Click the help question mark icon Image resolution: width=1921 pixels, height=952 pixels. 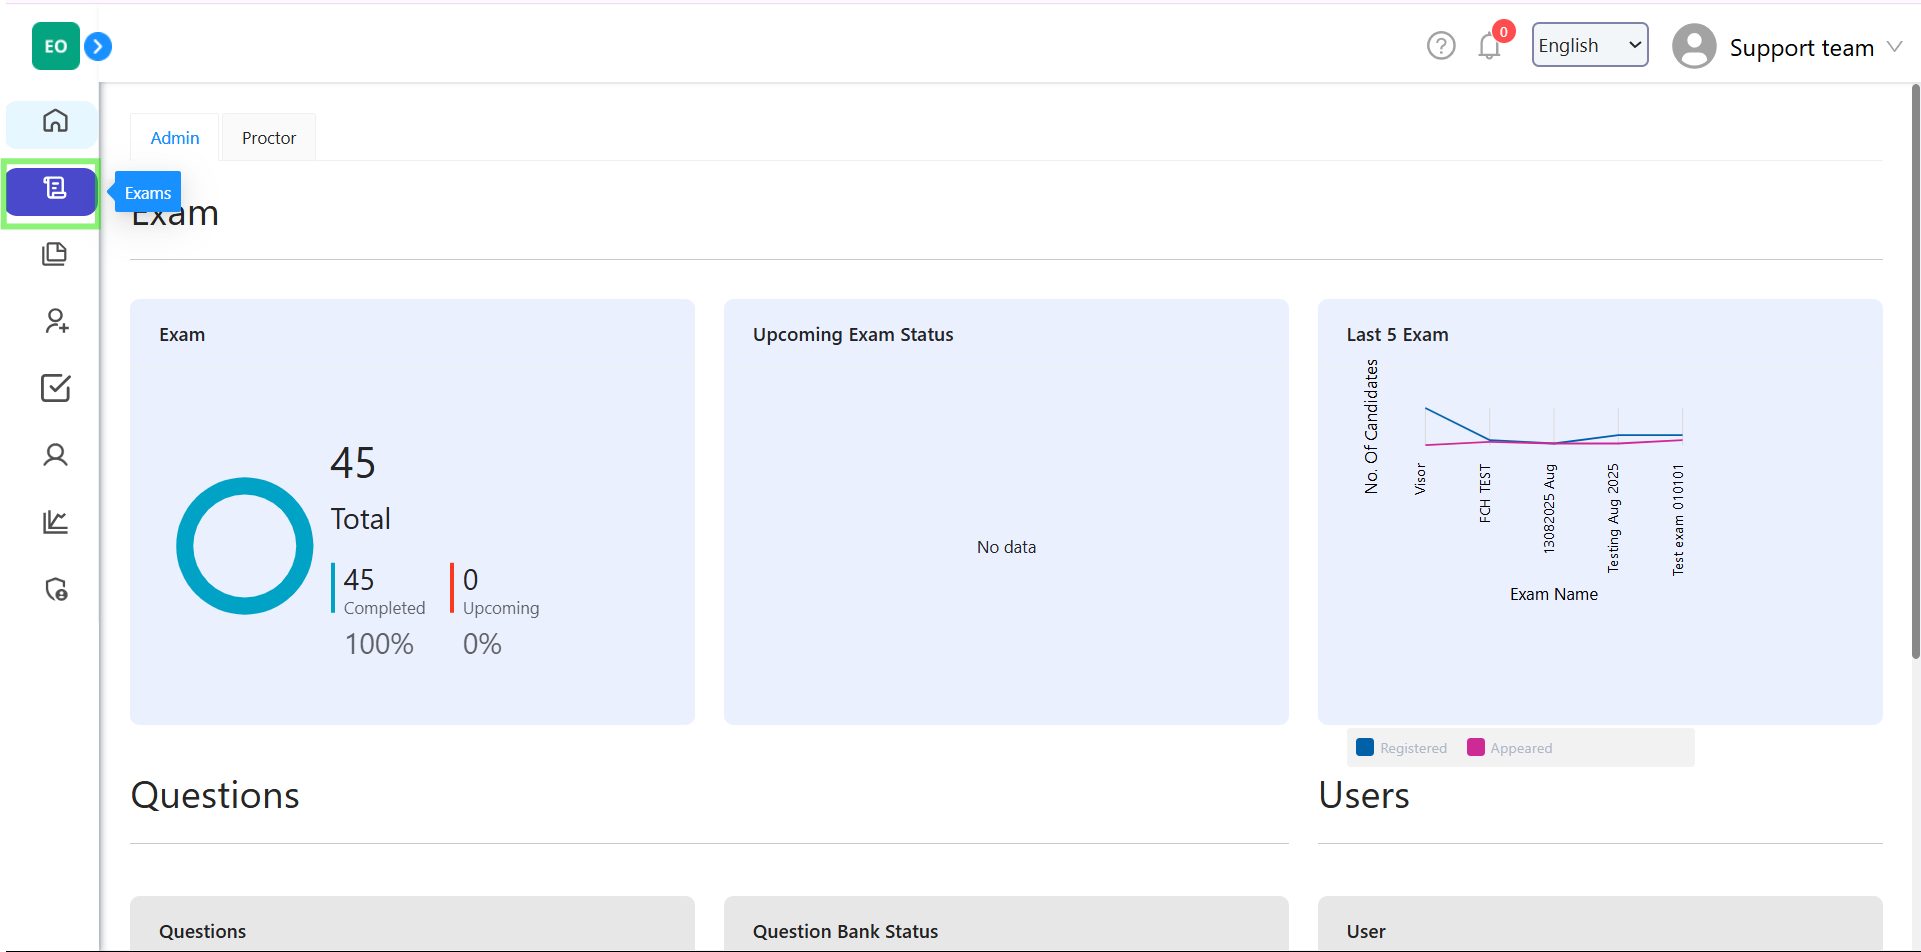(1440, 46)
